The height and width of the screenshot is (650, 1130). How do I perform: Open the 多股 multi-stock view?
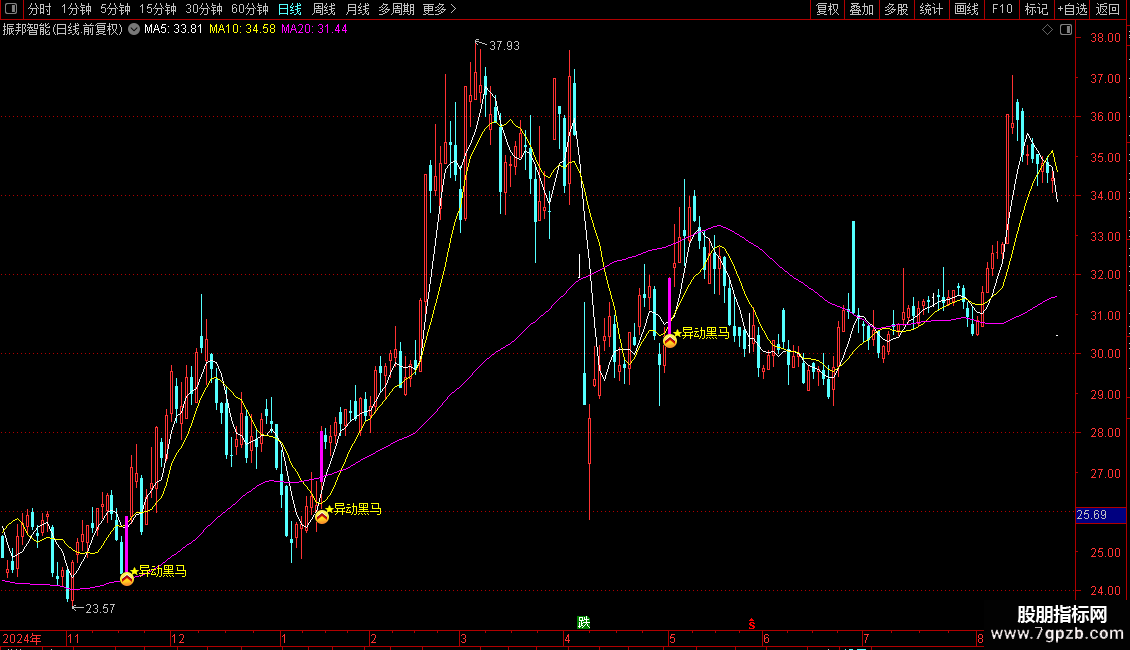click(x=897, y=9)
